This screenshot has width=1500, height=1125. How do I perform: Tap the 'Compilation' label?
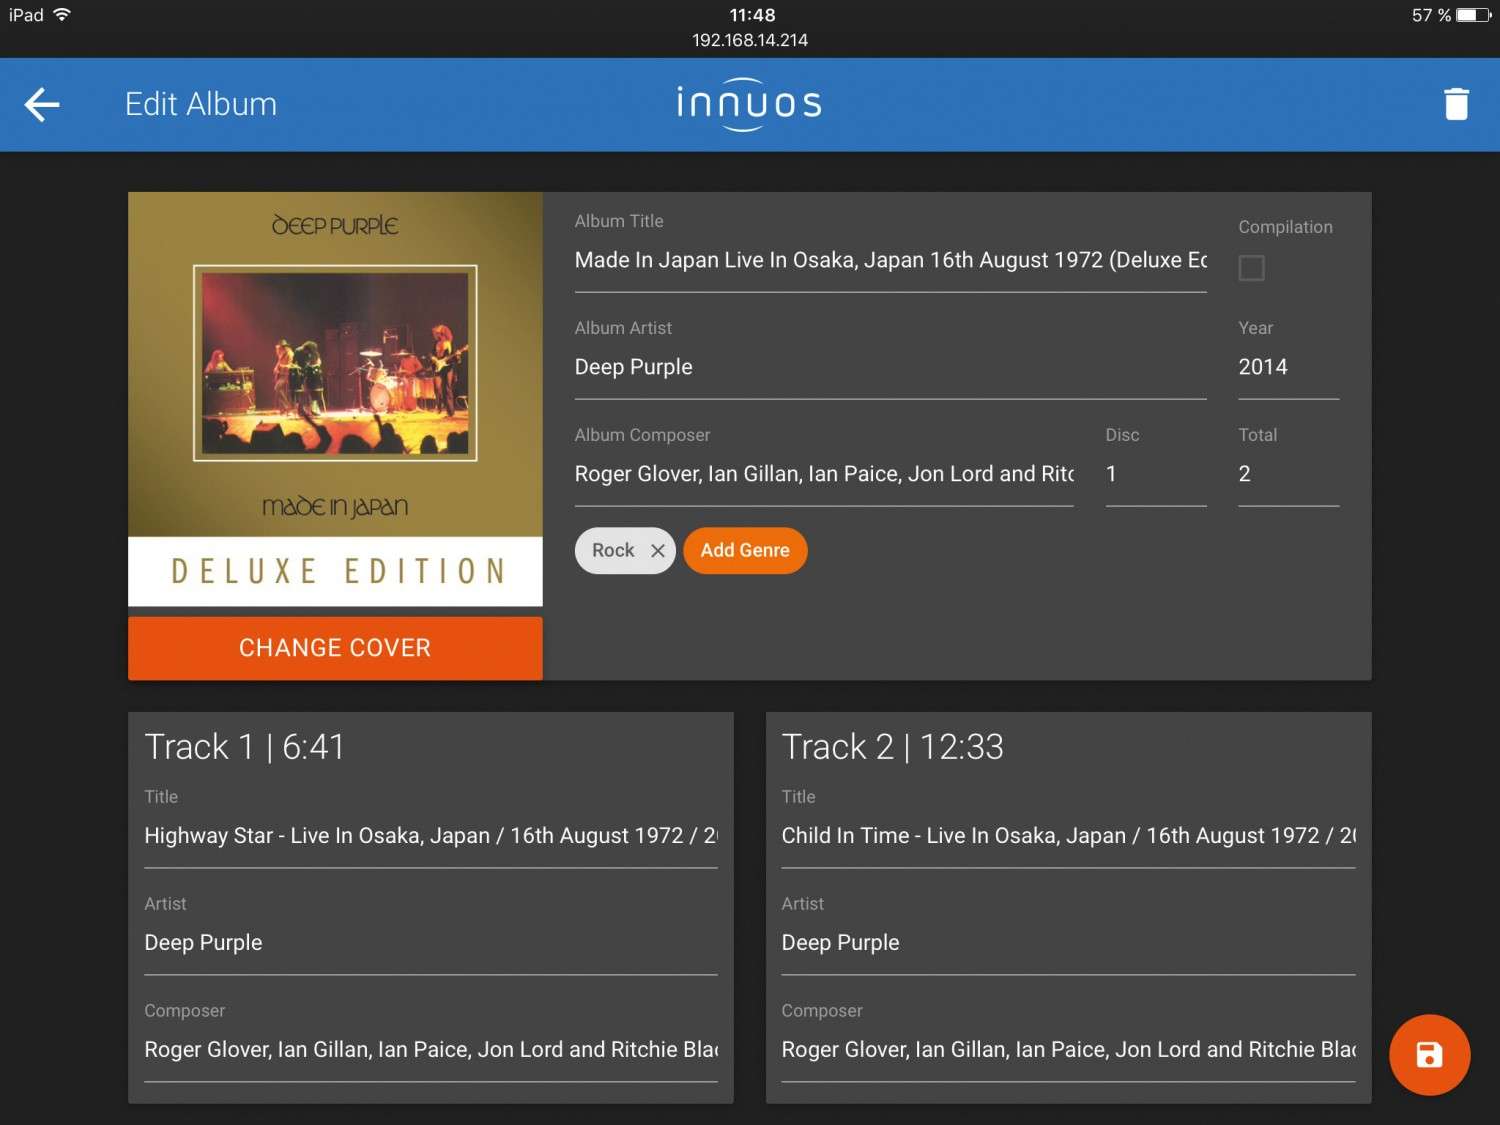coord(1285,227)
